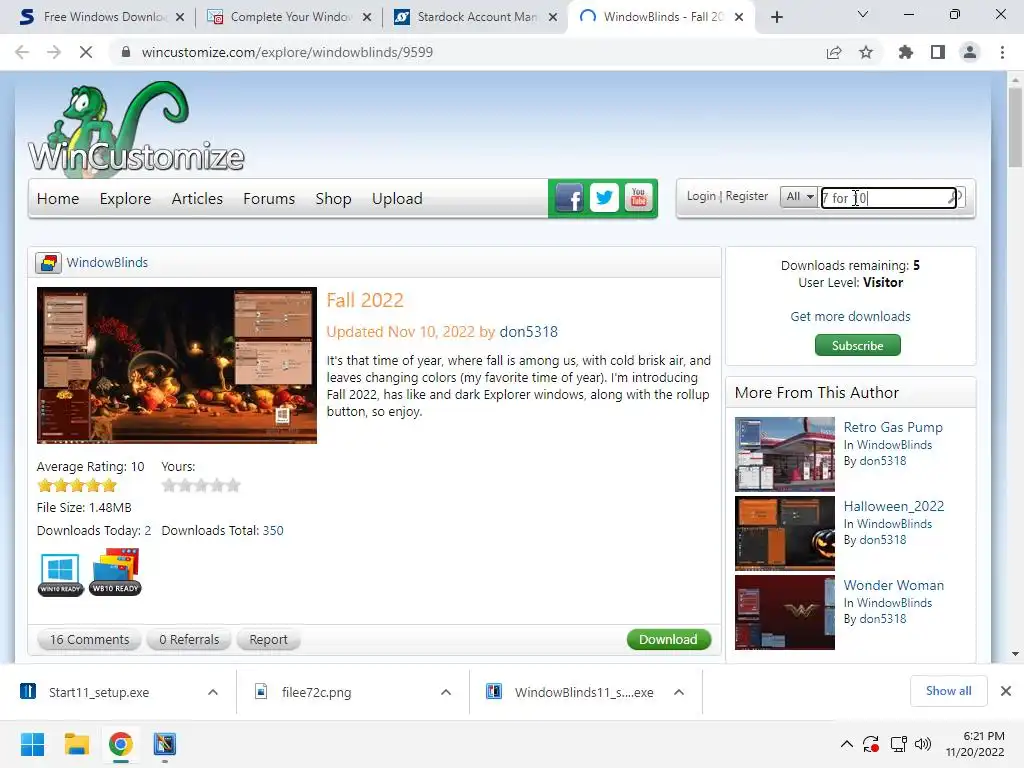Open the network tray icon
1024x768 pixels.
click(x=899, y=744)
